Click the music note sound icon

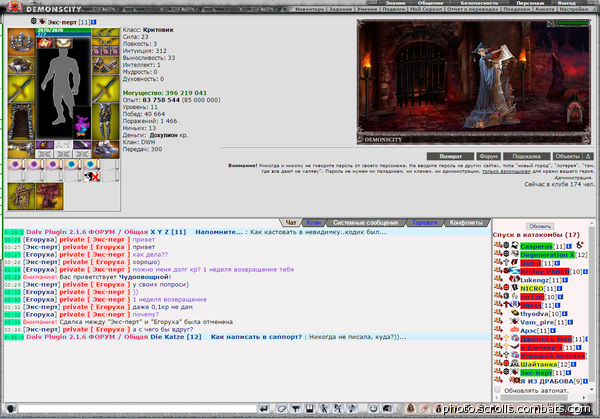point(352,409)
